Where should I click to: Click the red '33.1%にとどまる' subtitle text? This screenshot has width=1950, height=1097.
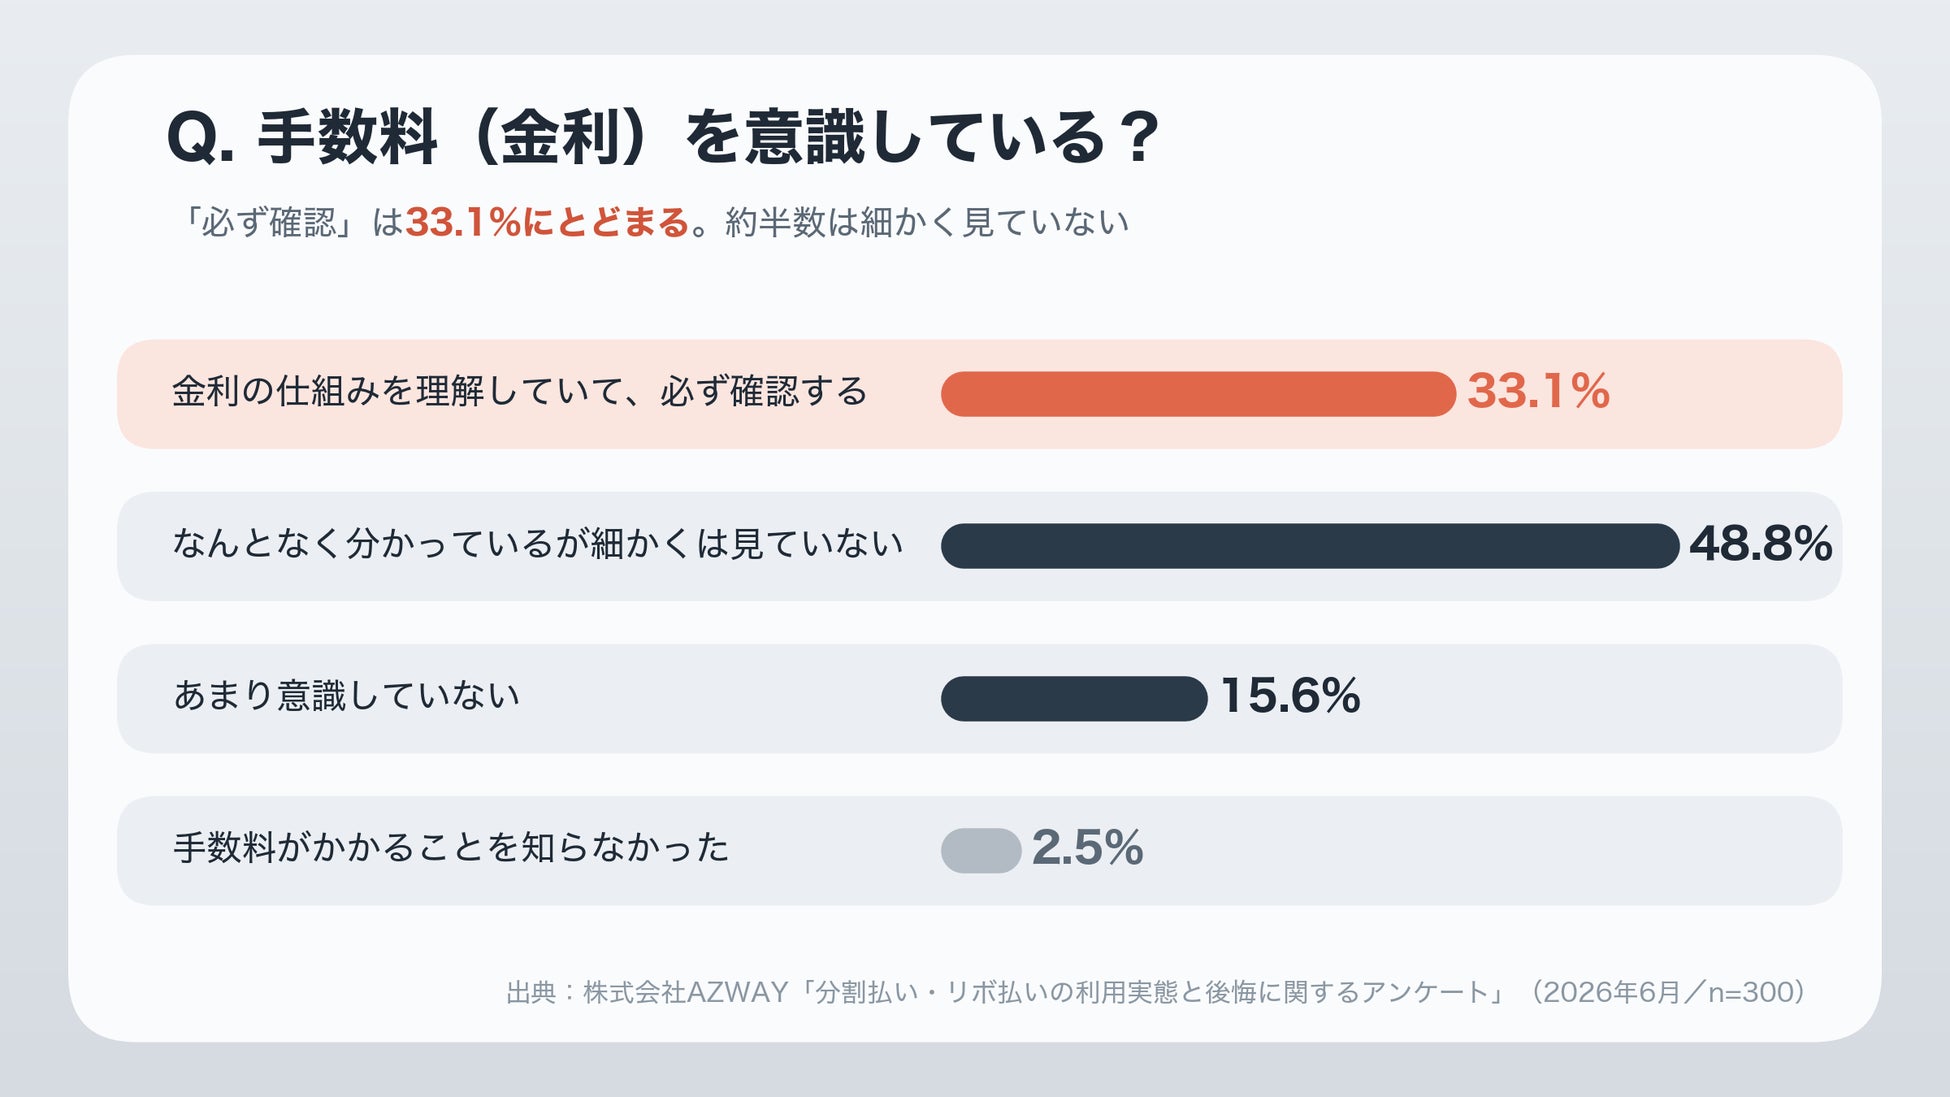click(548, 222)
